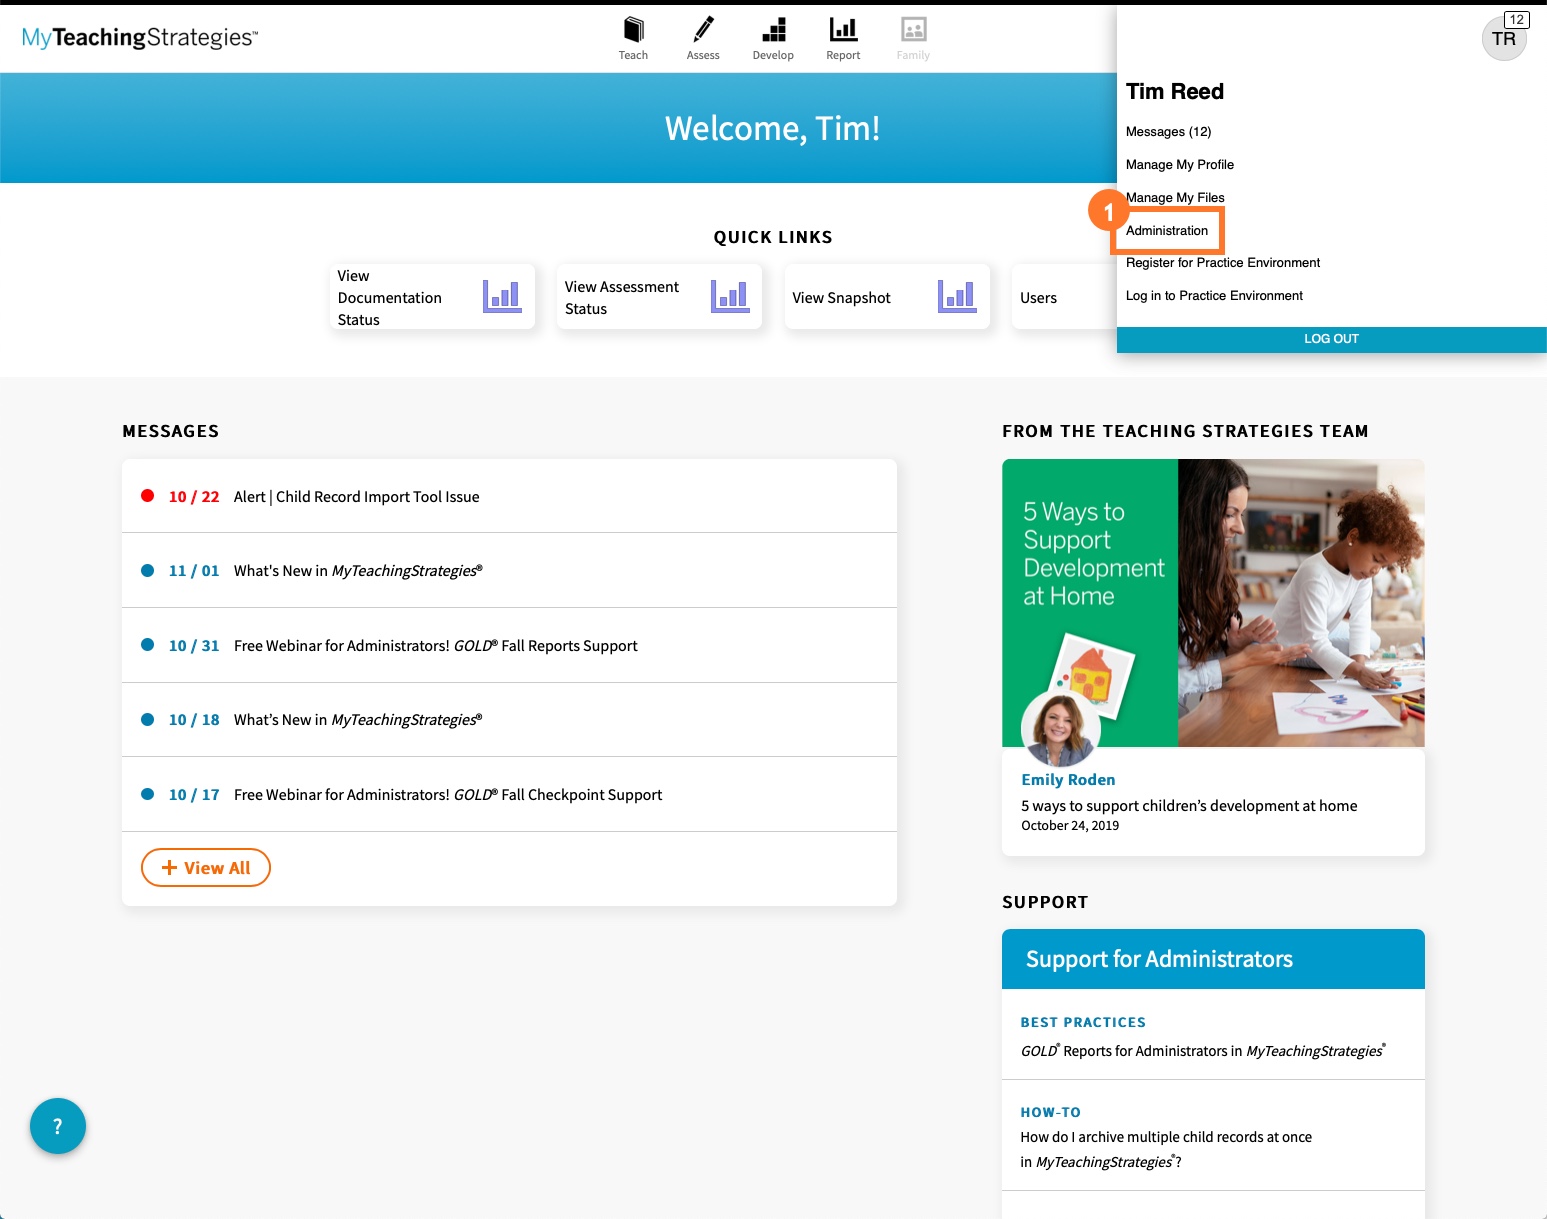The height and width of the screenshot is (1219, 1547).
Task: Open 10 / 18 What's New message
Action: [509, 720]
